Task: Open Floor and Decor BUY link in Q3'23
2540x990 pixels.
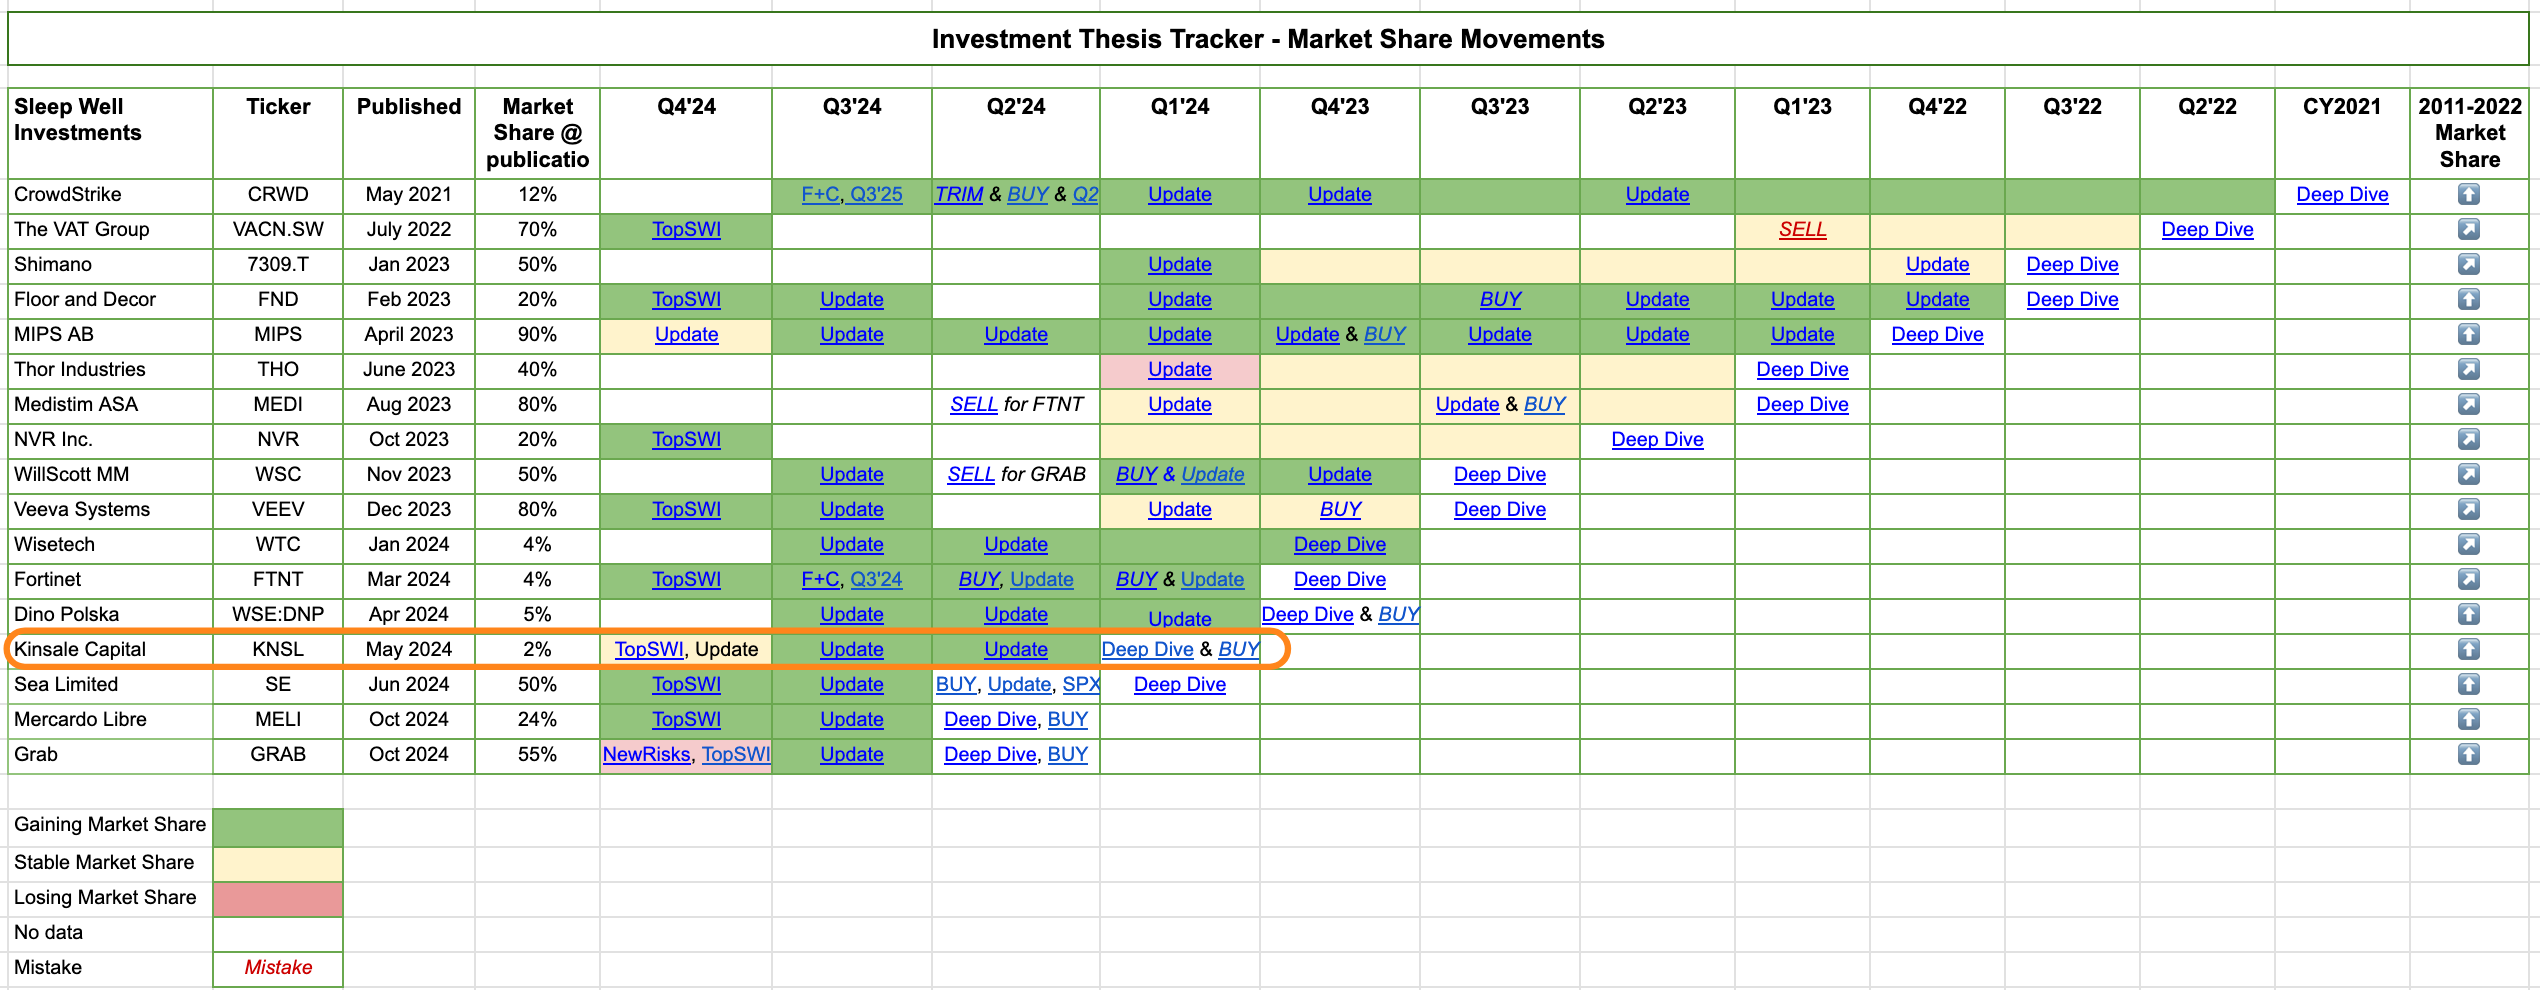Action: coord(1500,300)
